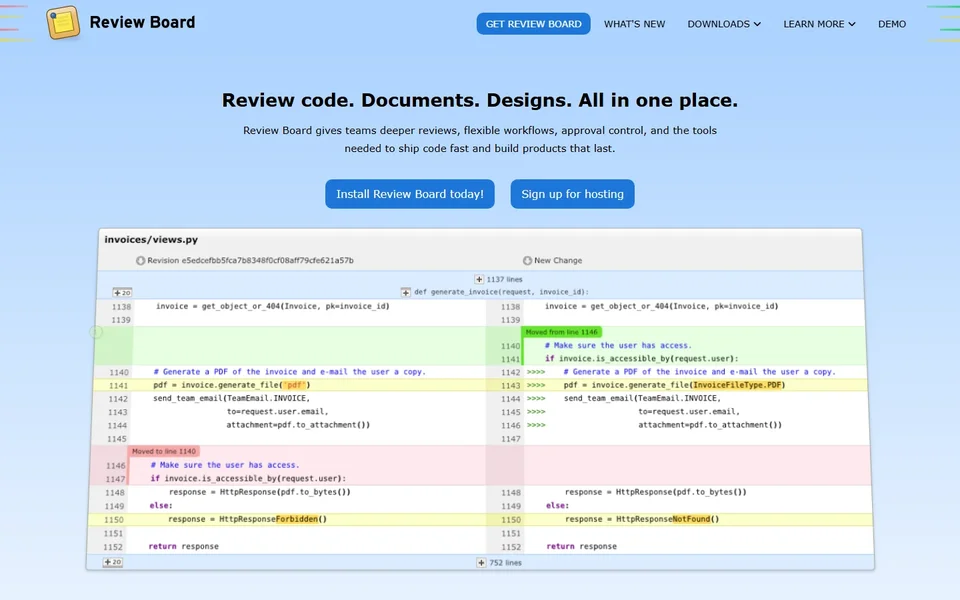Open the DEMO menu item

891,24
